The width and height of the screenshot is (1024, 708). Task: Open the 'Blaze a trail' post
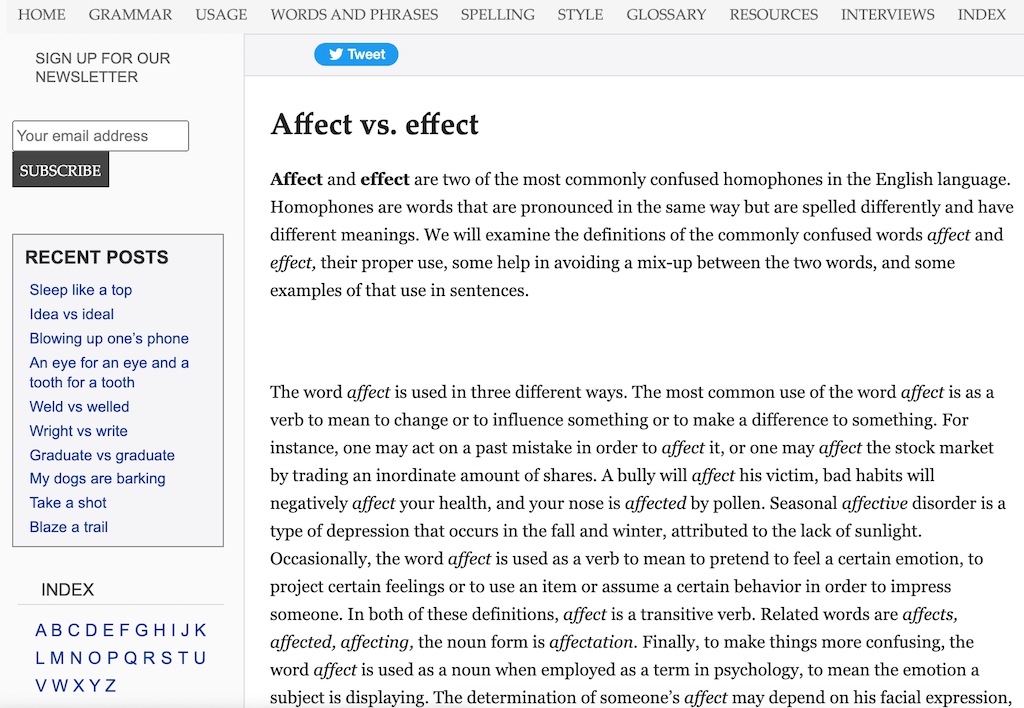point(69,527)
